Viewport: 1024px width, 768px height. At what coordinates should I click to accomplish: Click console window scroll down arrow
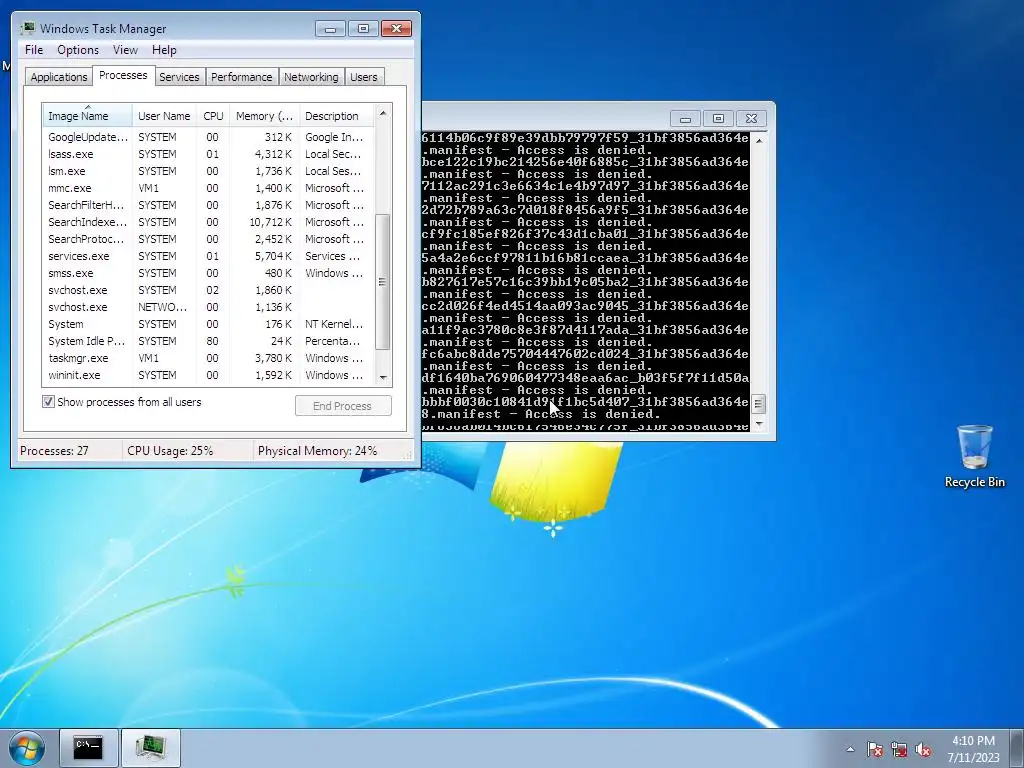(x=758, y=423)
